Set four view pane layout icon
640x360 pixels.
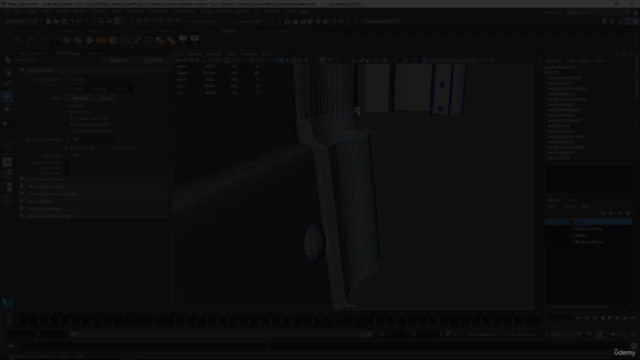[x=7, y=174]
